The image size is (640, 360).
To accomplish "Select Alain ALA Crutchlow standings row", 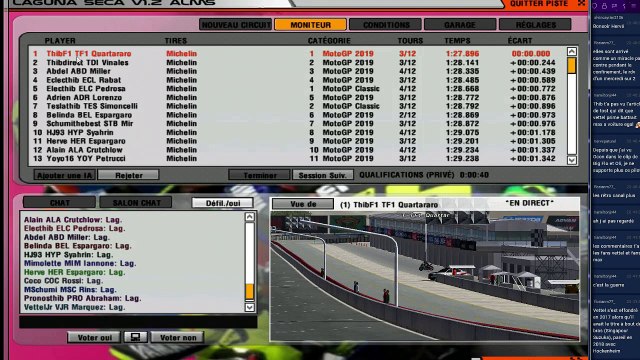I will [x=297, y=150].
